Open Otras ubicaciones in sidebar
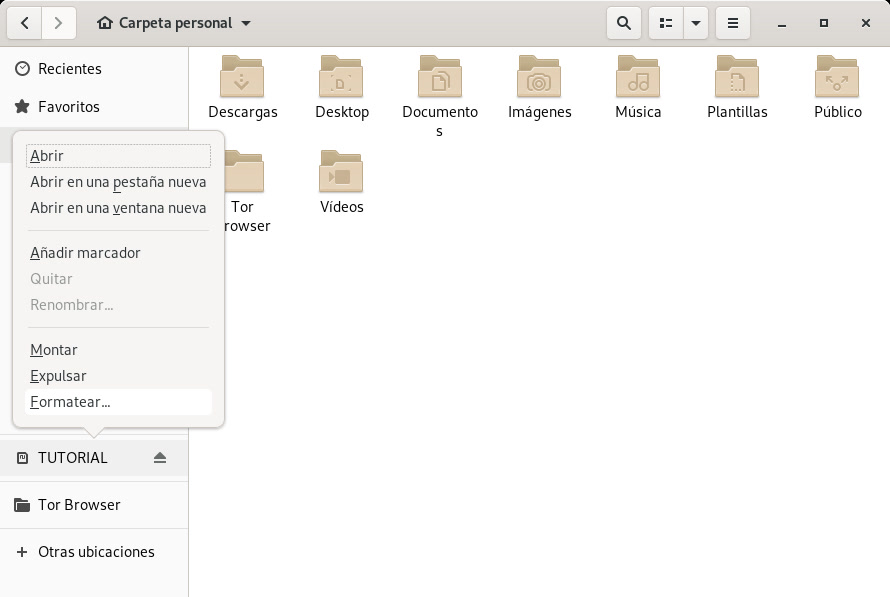 coord(96,552)
